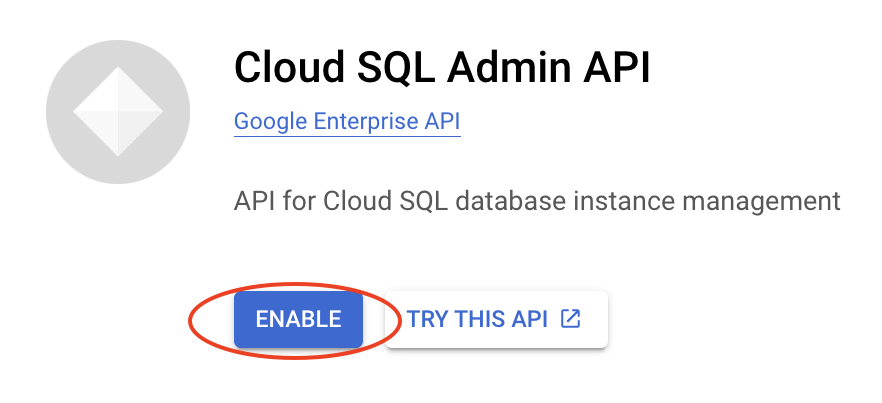Screen dimensions: 882x403
Task: Hit the ENABLE button circled in red
Action: [x=298, y=320]
